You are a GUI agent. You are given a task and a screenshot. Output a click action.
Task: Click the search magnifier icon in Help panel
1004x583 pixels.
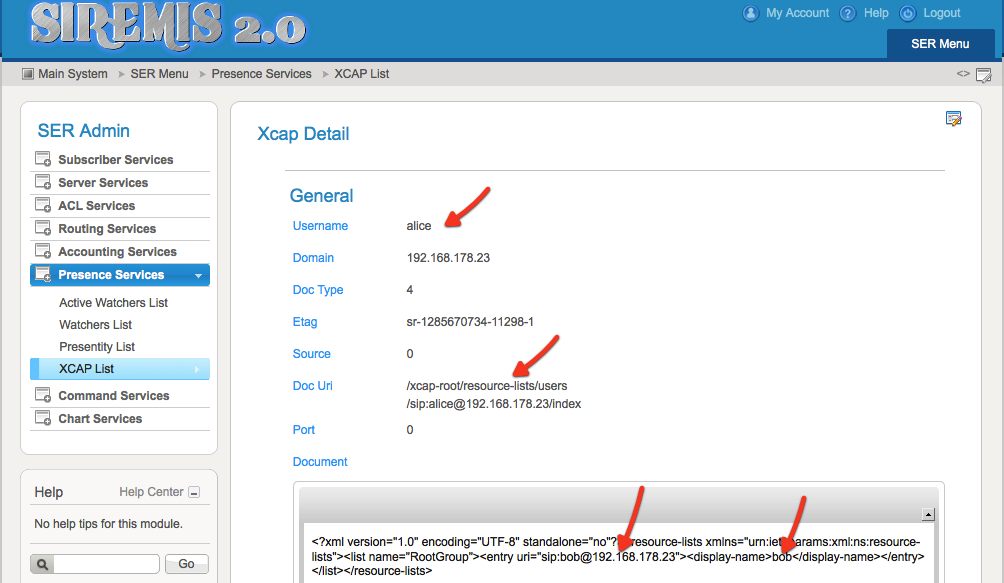pyautogui.click(x=40, y=564)
